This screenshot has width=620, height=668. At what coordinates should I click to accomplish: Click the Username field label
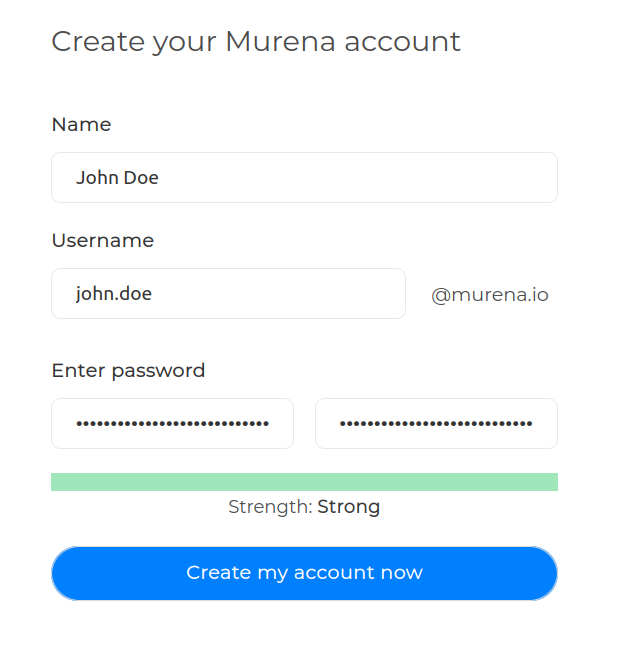102,241
